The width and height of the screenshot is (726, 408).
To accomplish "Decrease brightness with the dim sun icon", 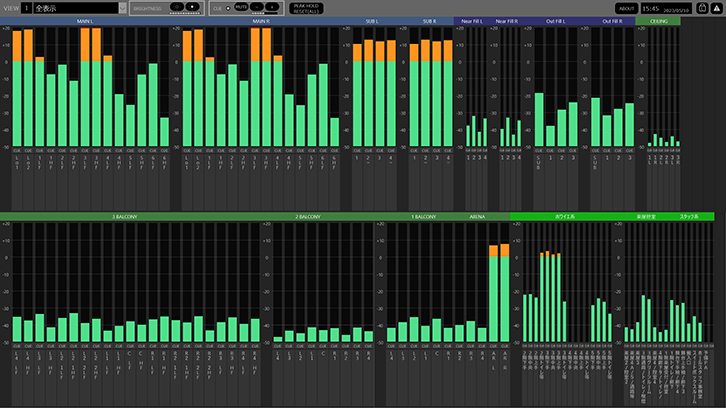I will point(176,7).
